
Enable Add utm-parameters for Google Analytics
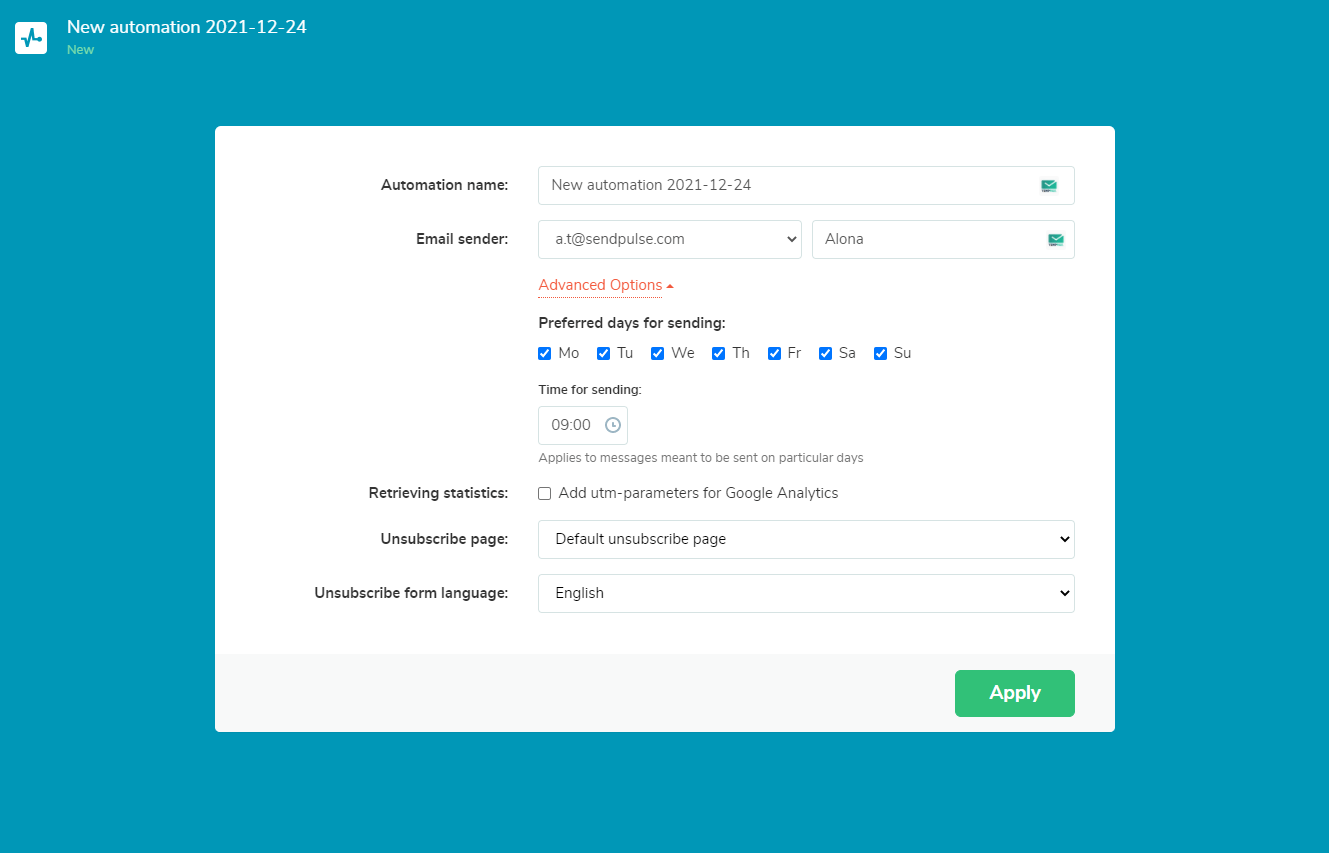point(545,493)
